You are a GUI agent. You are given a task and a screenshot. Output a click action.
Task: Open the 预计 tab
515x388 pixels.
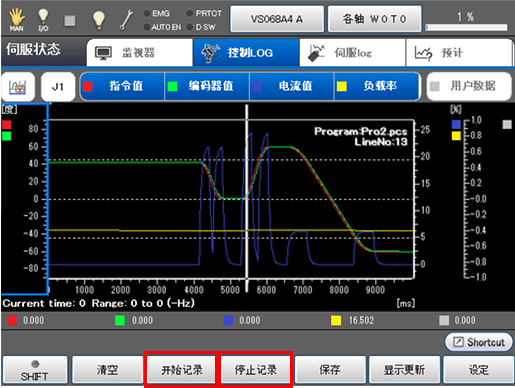(x=459, y=53)
